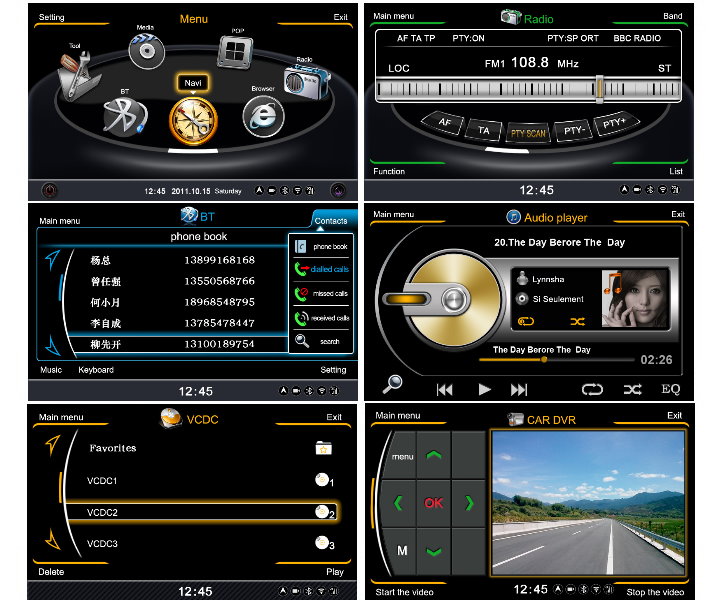Click the red OK button in CAR DVR

tap(433, 503)
